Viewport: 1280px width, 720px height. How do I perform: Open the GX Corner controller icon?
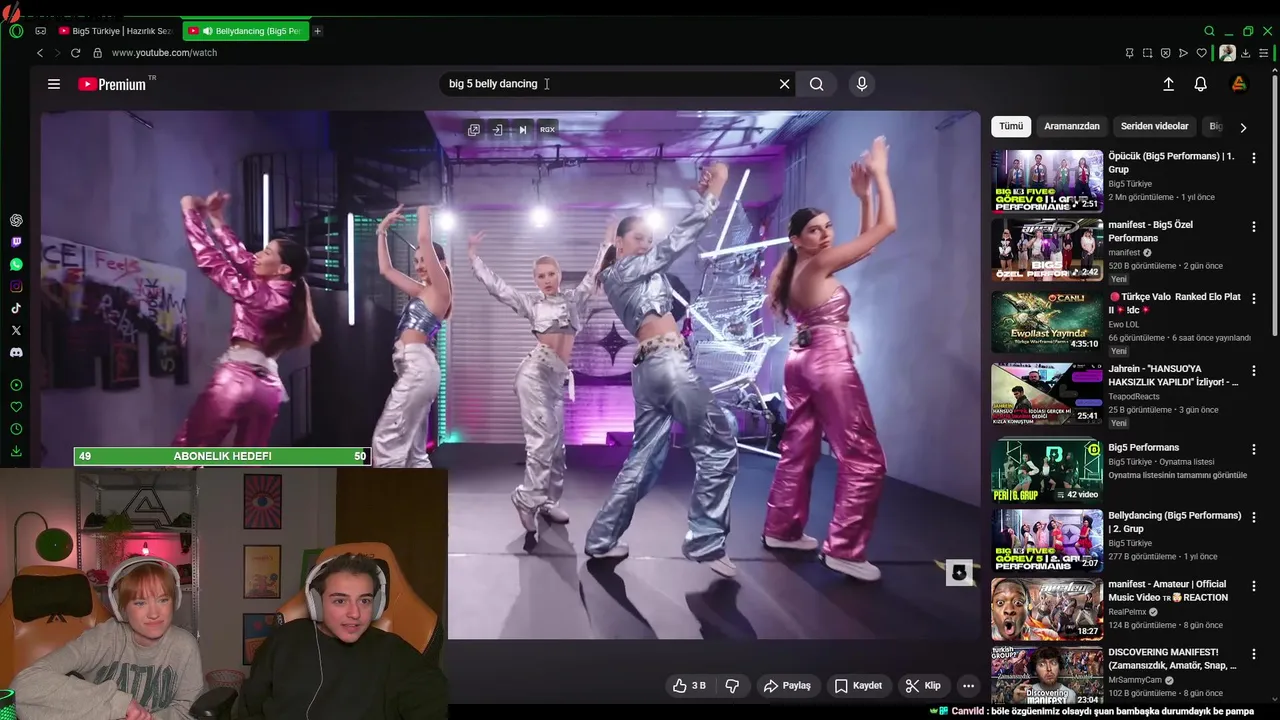pyautogui.click(x=40, y=31)
